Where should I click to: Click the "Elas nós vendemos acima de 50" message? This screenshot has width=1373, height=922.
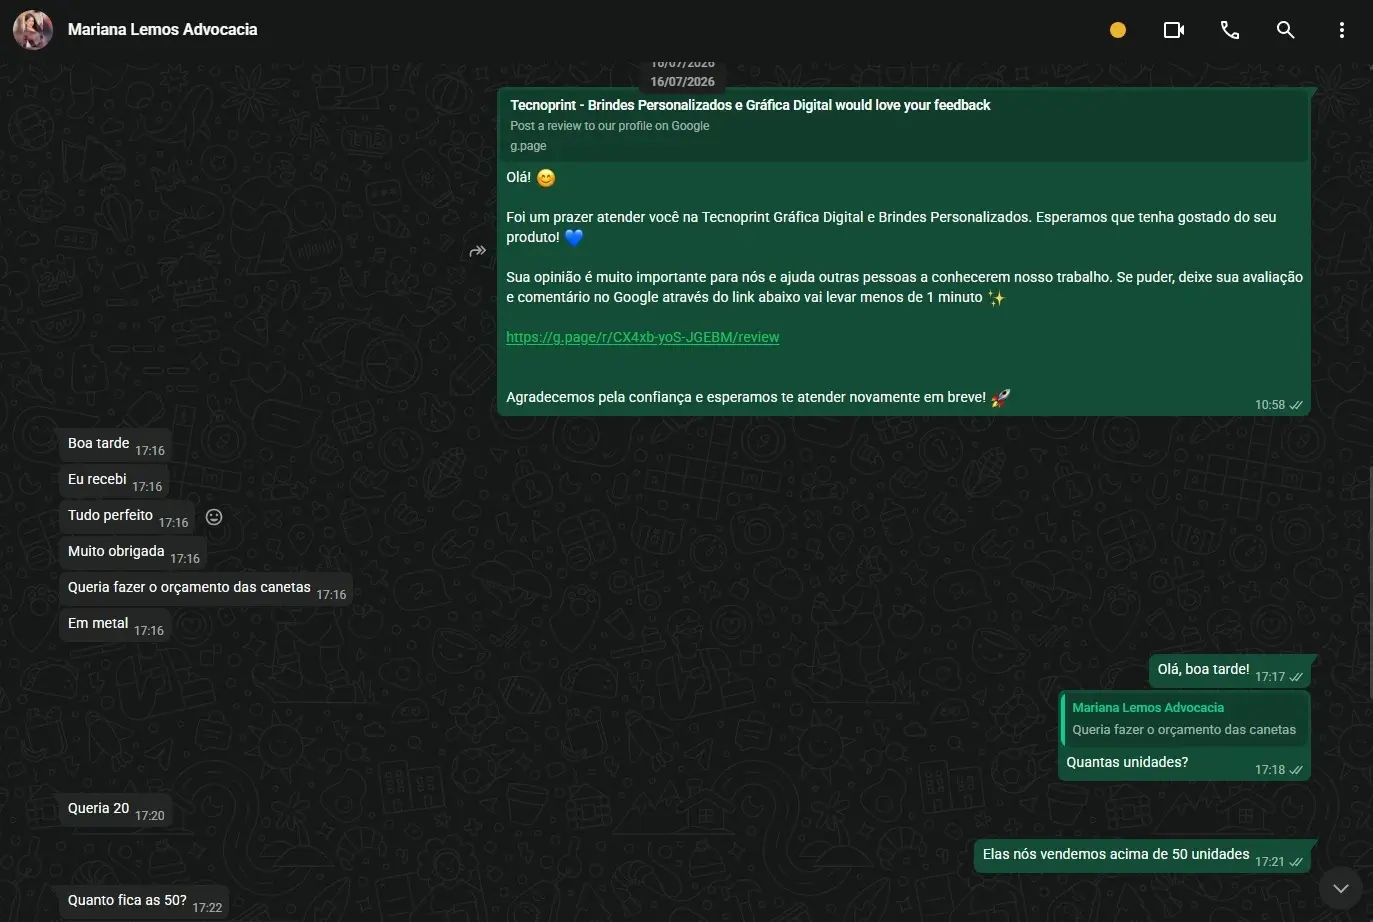[1142, 856]
